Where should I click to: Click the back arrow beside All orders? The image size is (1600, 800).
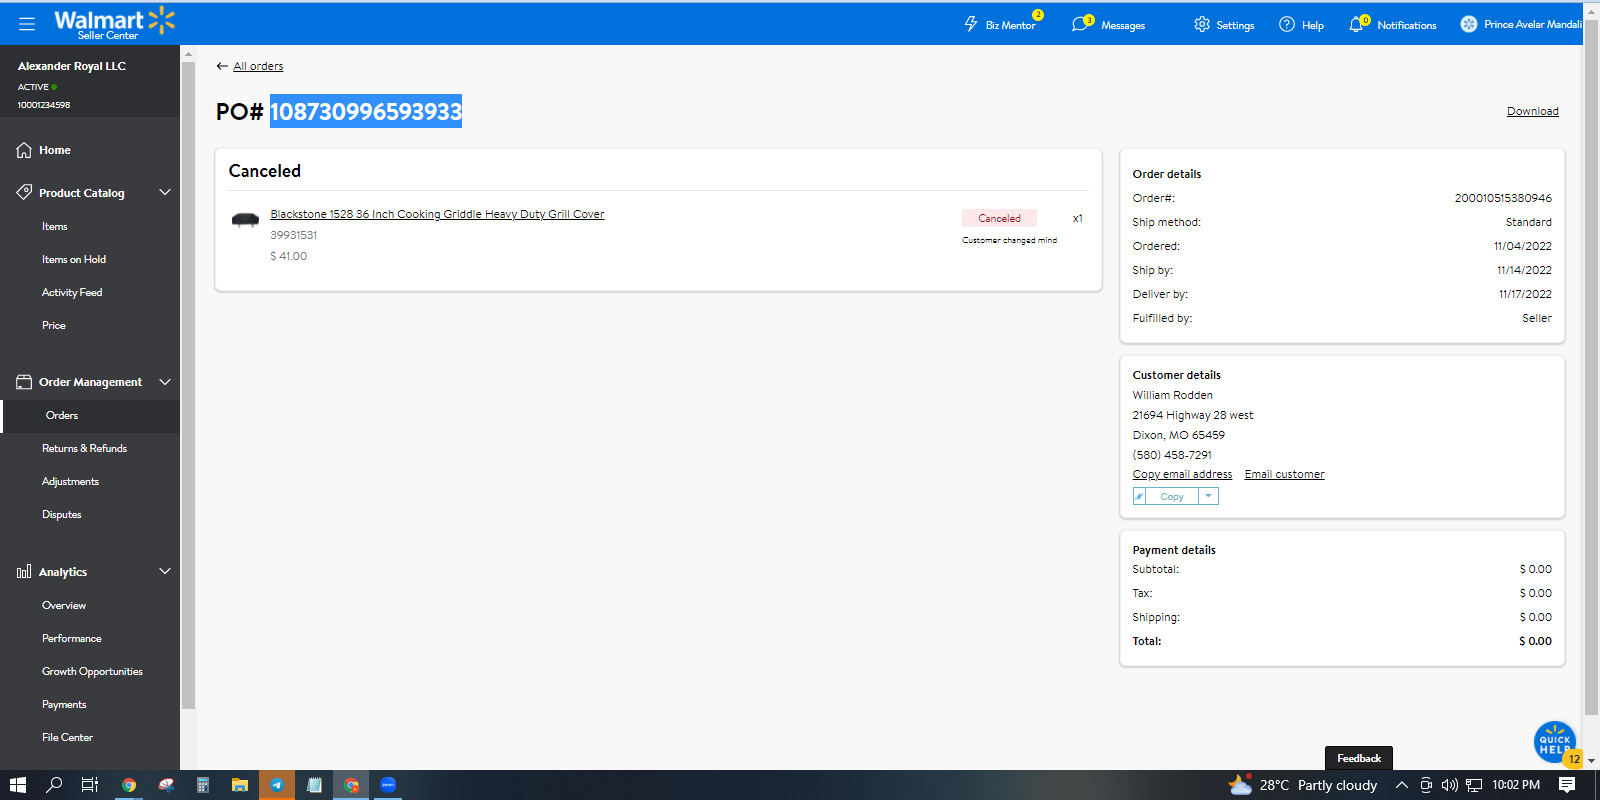[x=222, y=66]
